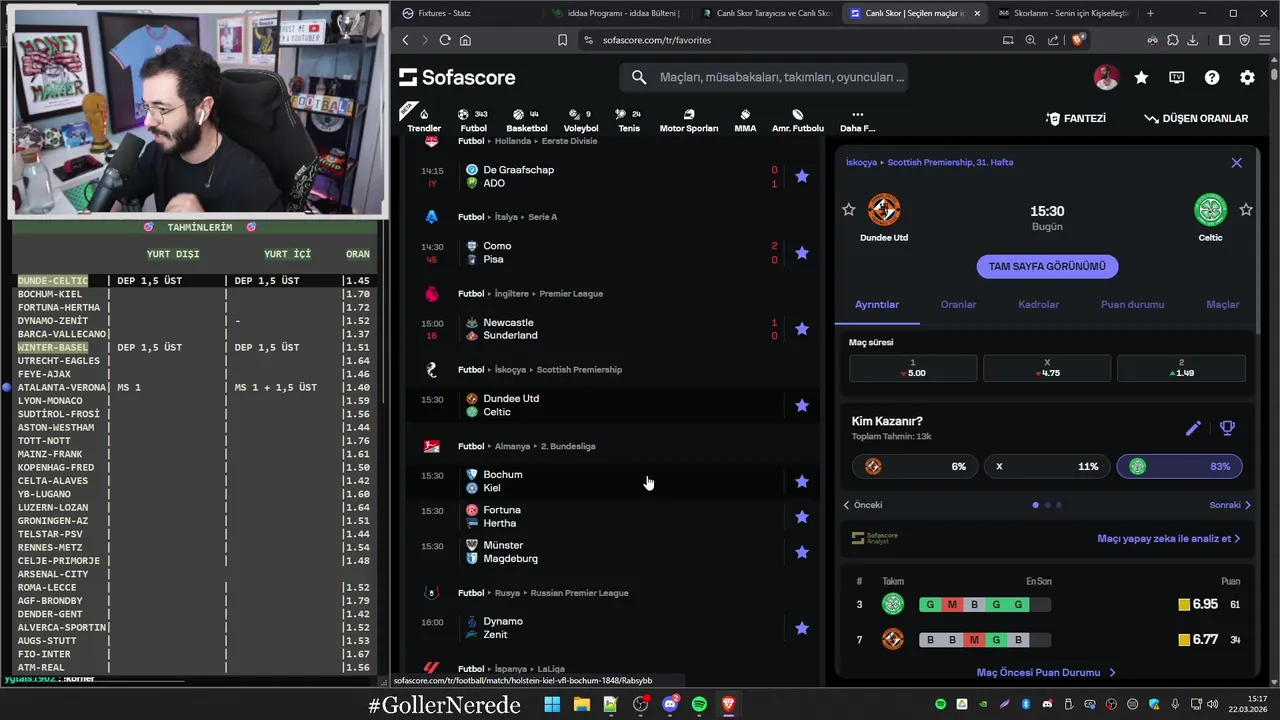Click TAM SAYFA GÖRÜNÜMÜ button
This screenshot has width=1280, height=720.
tap(1047, 266)
